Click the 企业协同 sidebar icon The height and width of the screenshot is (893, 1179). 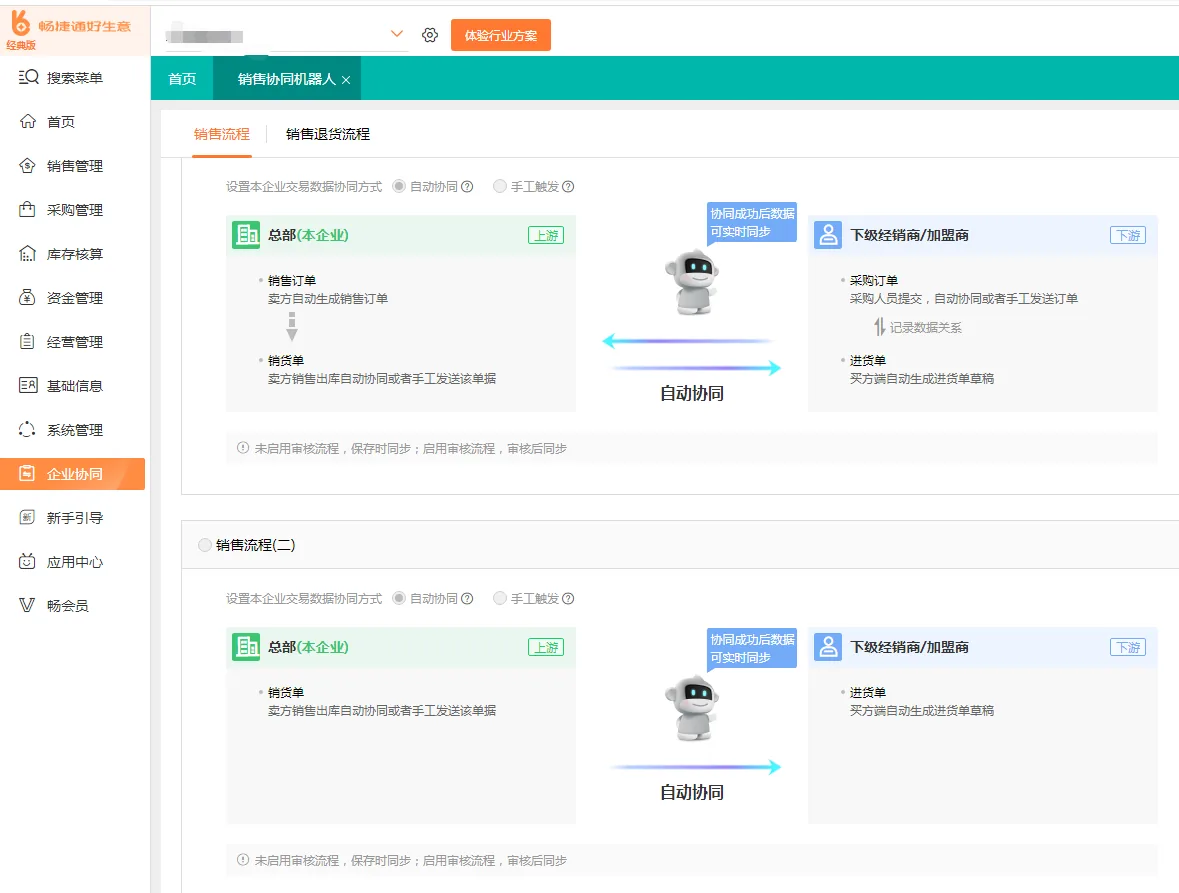(x=28, y=474)
